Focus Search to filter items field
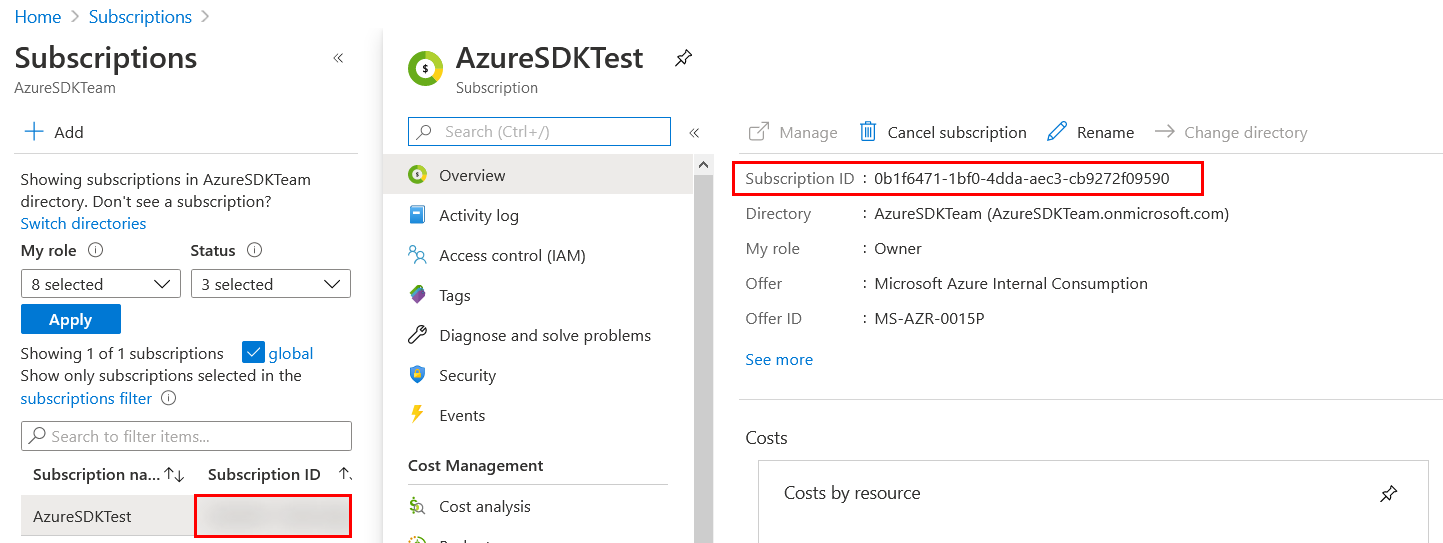 [x=186, y=436]
